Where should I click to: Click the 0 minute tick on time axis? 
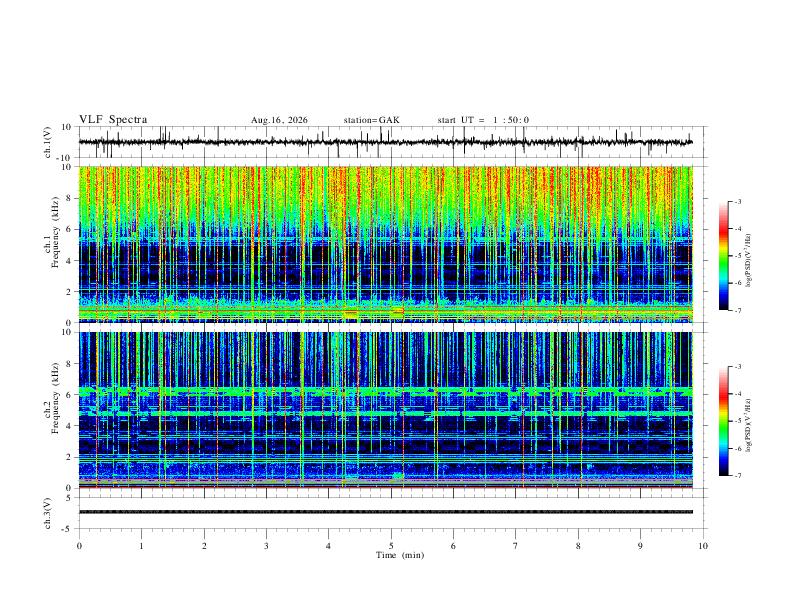pyautogui.click(x=79, y=546)
